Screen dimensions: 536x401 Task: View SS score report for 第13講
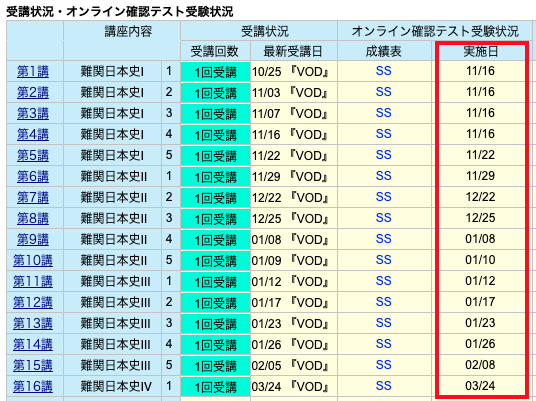[384, 323]
